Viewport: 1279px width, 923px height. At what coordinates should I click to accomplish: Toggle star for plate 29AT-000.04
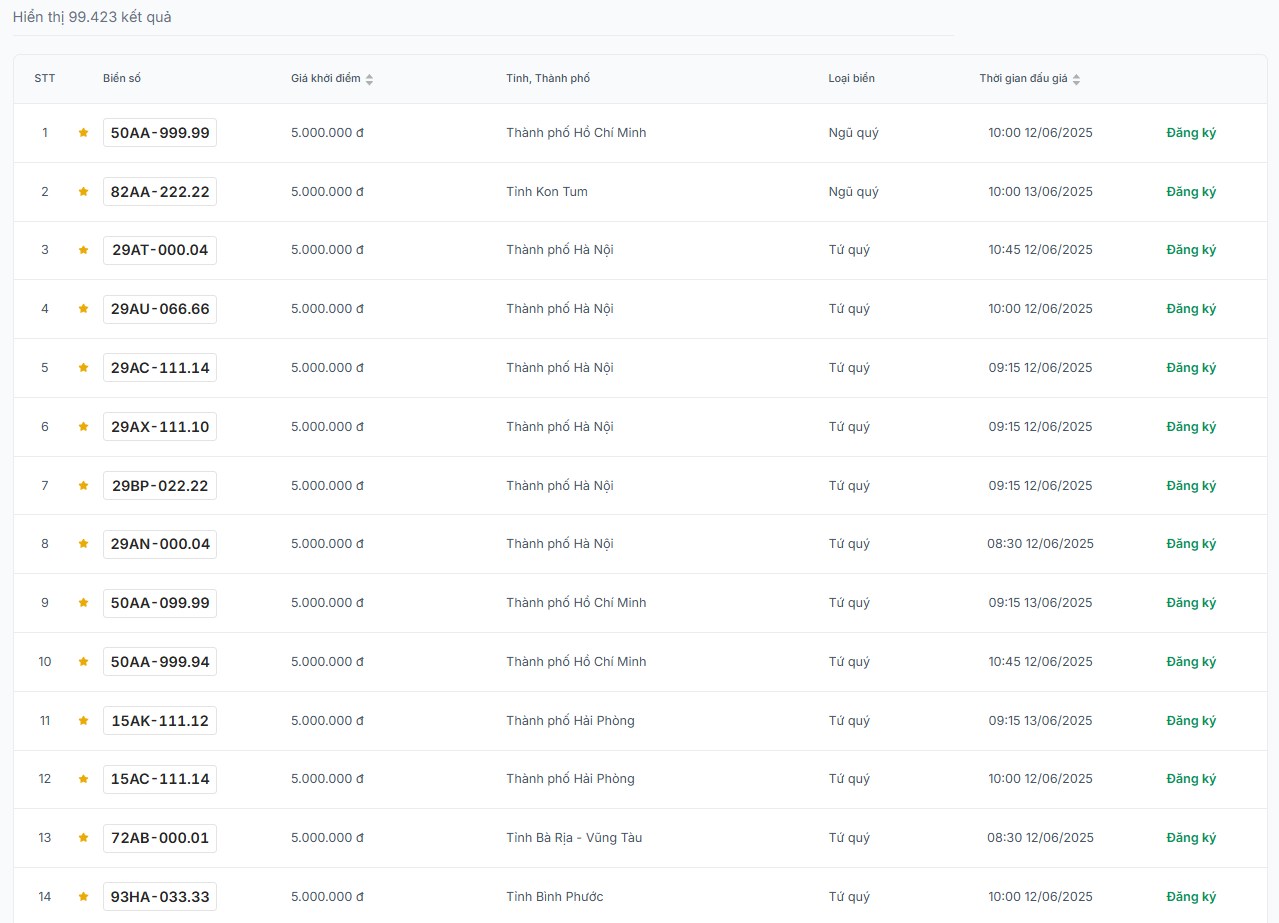click(x=84, y=250)
